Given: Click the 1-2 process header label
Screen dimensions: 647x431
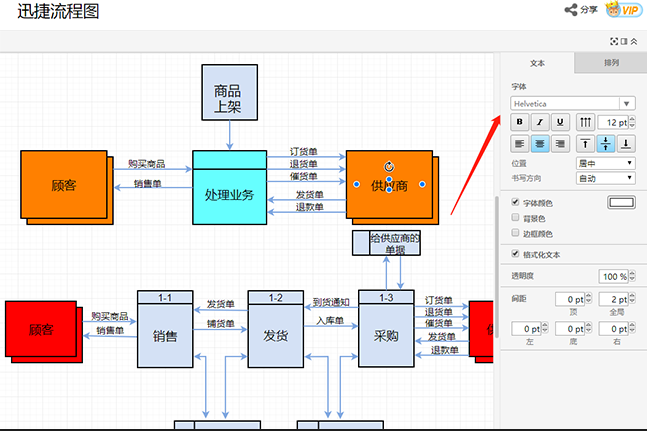Looking at the screenshot, I should [x=276, y=297].
